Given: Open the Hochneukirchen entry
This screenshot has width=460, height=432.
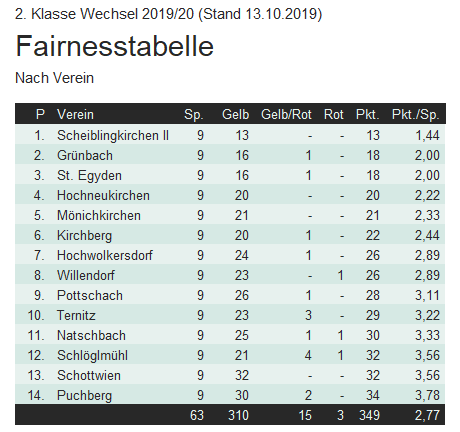Looking at the screenshot, I should pyautogui.click(x=103, y=195).
